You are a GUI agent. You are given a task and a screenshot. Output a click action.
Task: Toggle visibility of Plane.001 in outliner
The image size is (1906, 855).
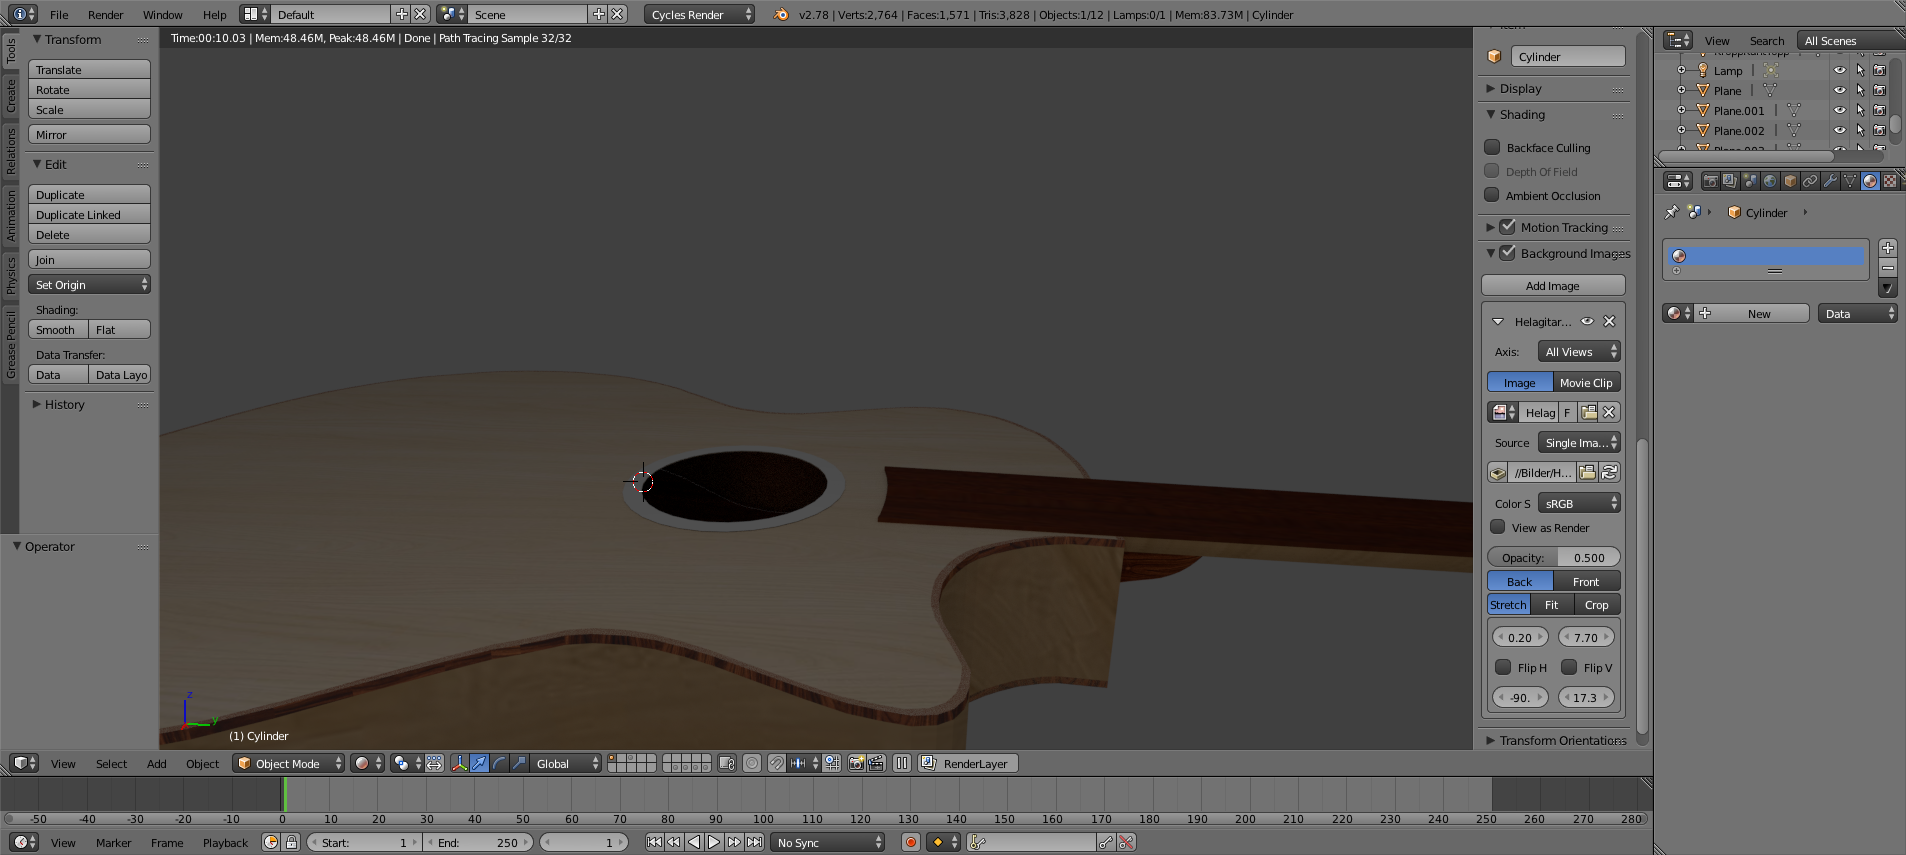(x=1839, y=110)
